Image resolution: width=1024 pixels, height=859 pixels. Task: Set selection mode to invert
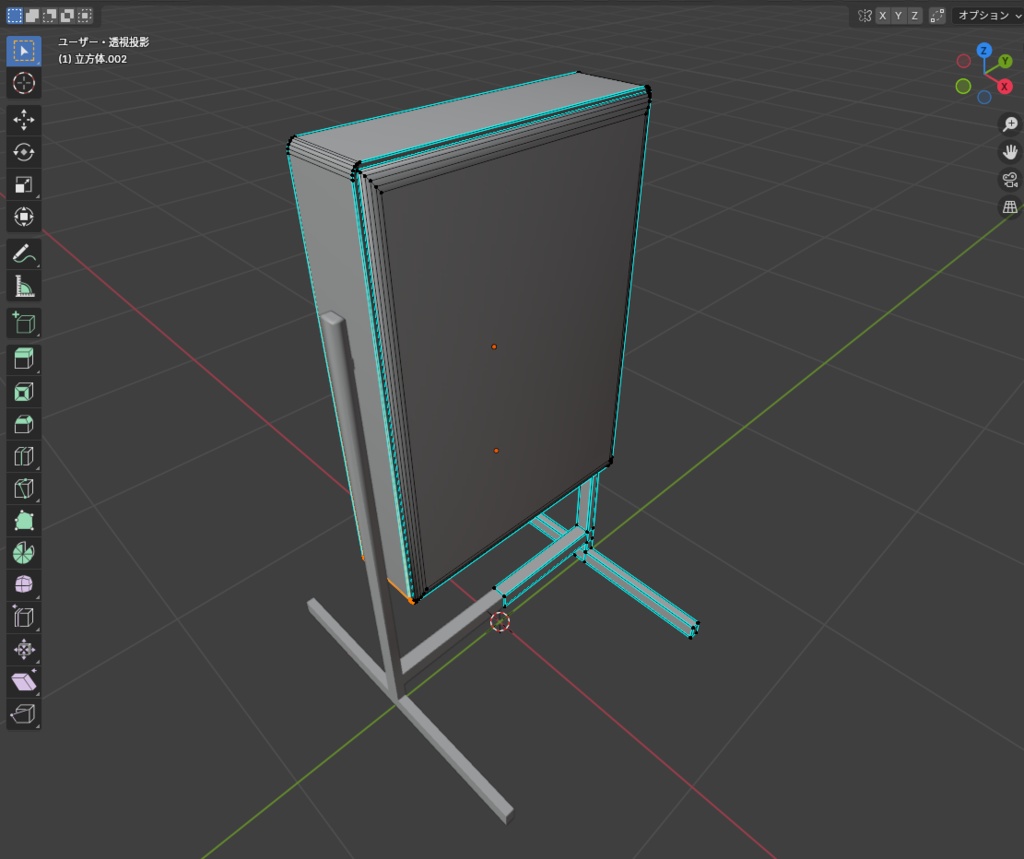pyautogui.click(x=67, y=15)
